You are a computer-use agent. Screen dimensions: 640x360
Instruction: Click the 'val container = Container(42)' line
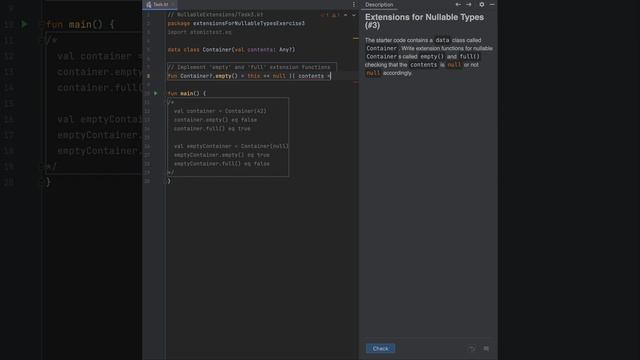pos(220,111)
